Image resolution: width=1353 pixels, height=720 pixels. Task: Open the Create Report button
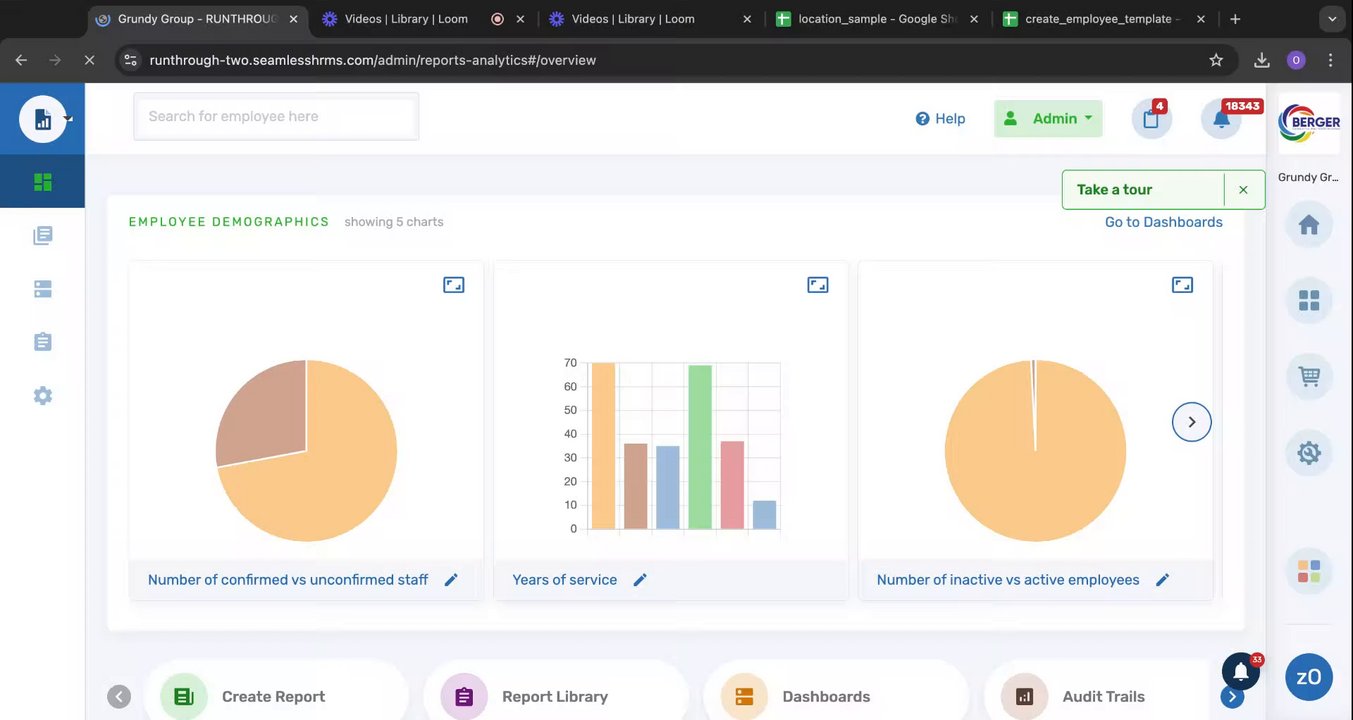click(275, 696)
